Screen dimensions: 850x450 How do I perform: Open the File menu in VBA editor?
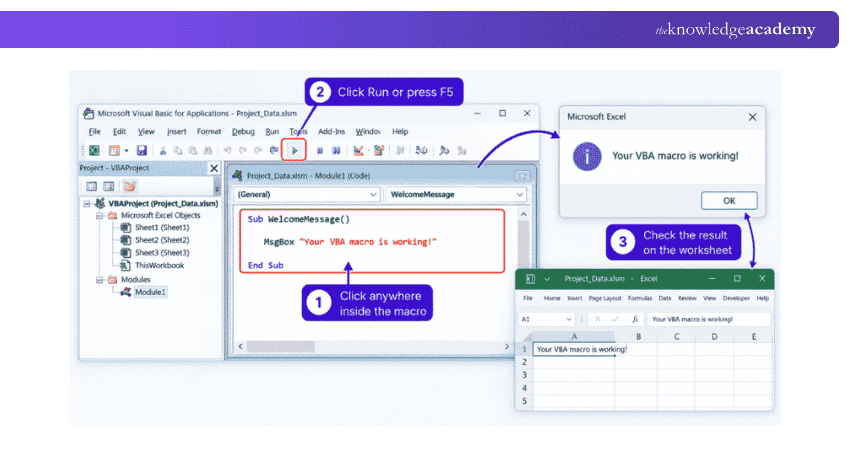pyautogui.click(x=95, y=131)
